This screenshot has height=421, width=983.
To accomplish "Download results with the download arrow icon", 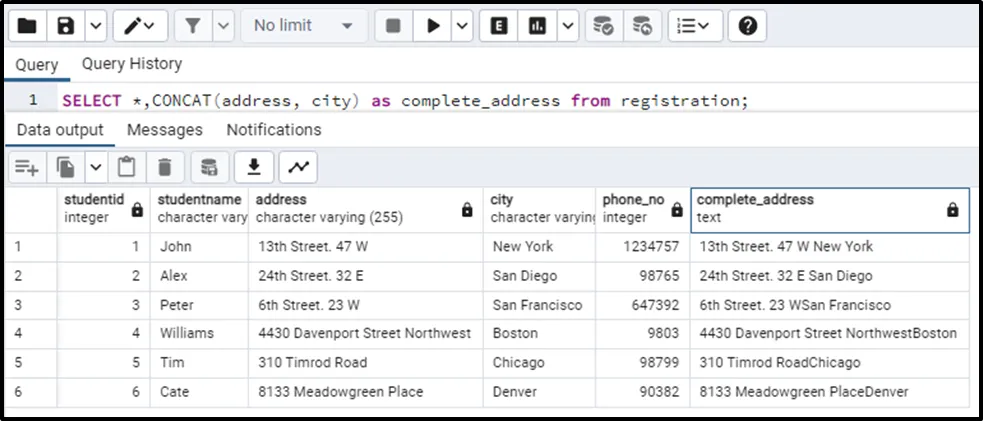I will click(x=254, y=166).
